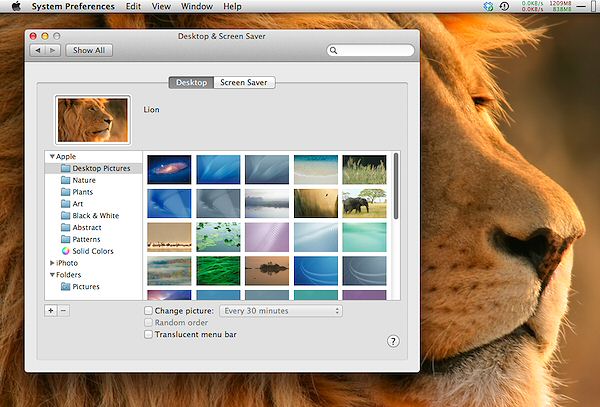Choose the teal green abstract wallpaper

pyautogui.click(x=364, y=237)
